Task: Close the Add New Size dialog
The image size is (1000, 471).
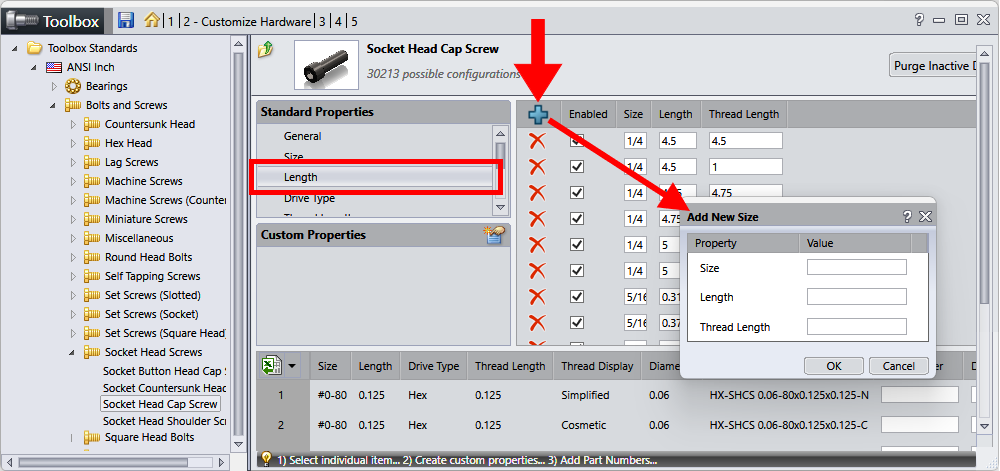Action: (925, 217)
